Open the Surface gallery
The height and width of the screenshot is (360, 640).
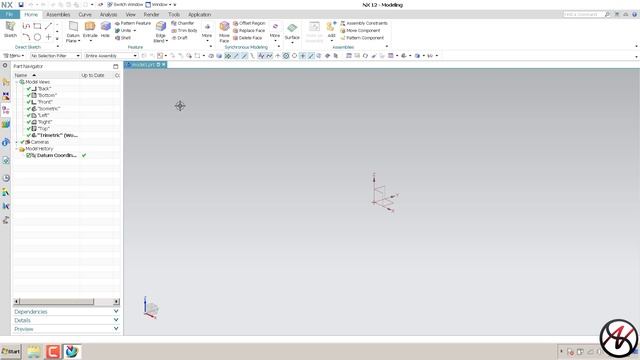pyautogui.click(x=292, y=32)
